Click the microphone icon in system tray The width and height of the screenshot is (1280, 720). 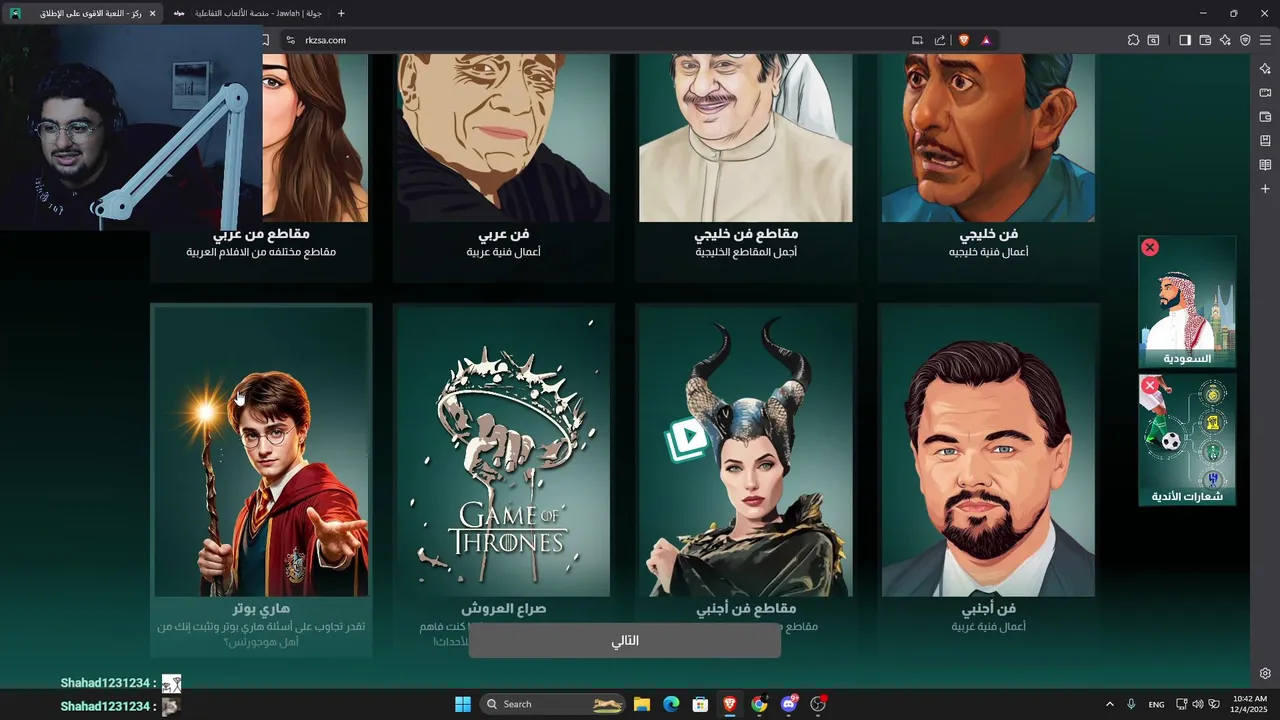pyautogui.click(x=1131, y=704)
